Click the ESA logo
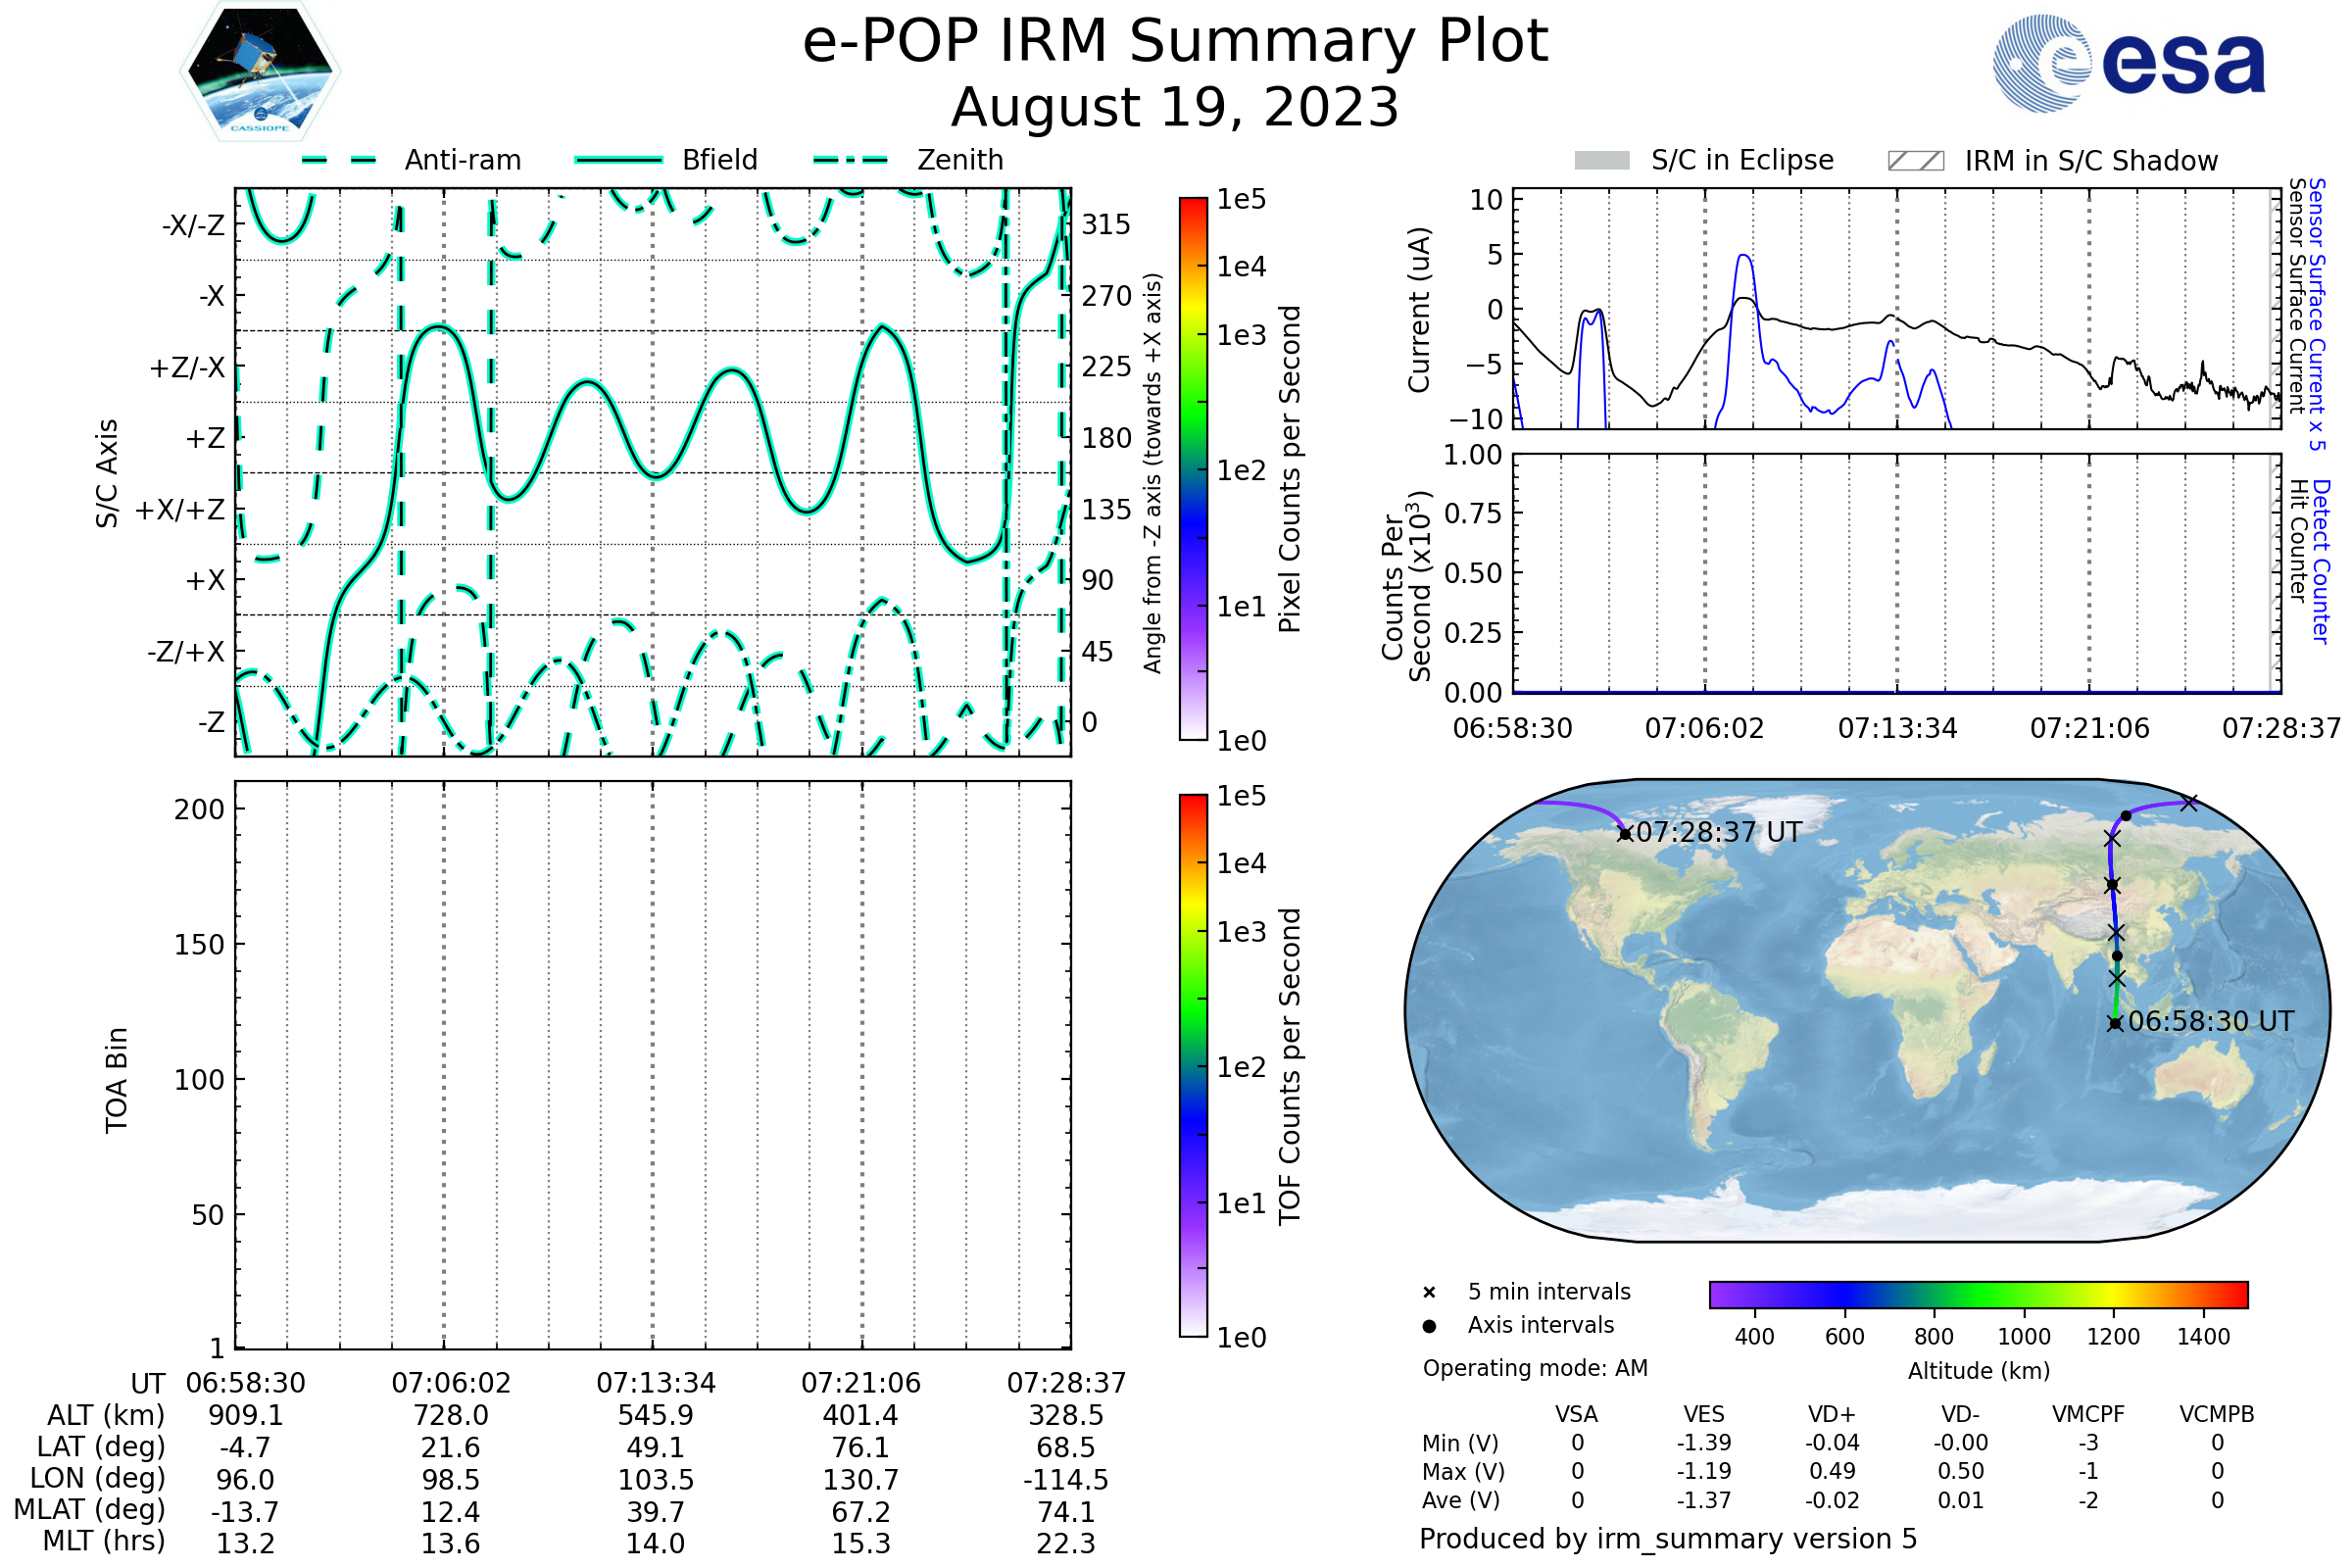Image resolution: width=2352 pixels, height=1568 pixels. pyautogui.click(x=2128, y=64)
